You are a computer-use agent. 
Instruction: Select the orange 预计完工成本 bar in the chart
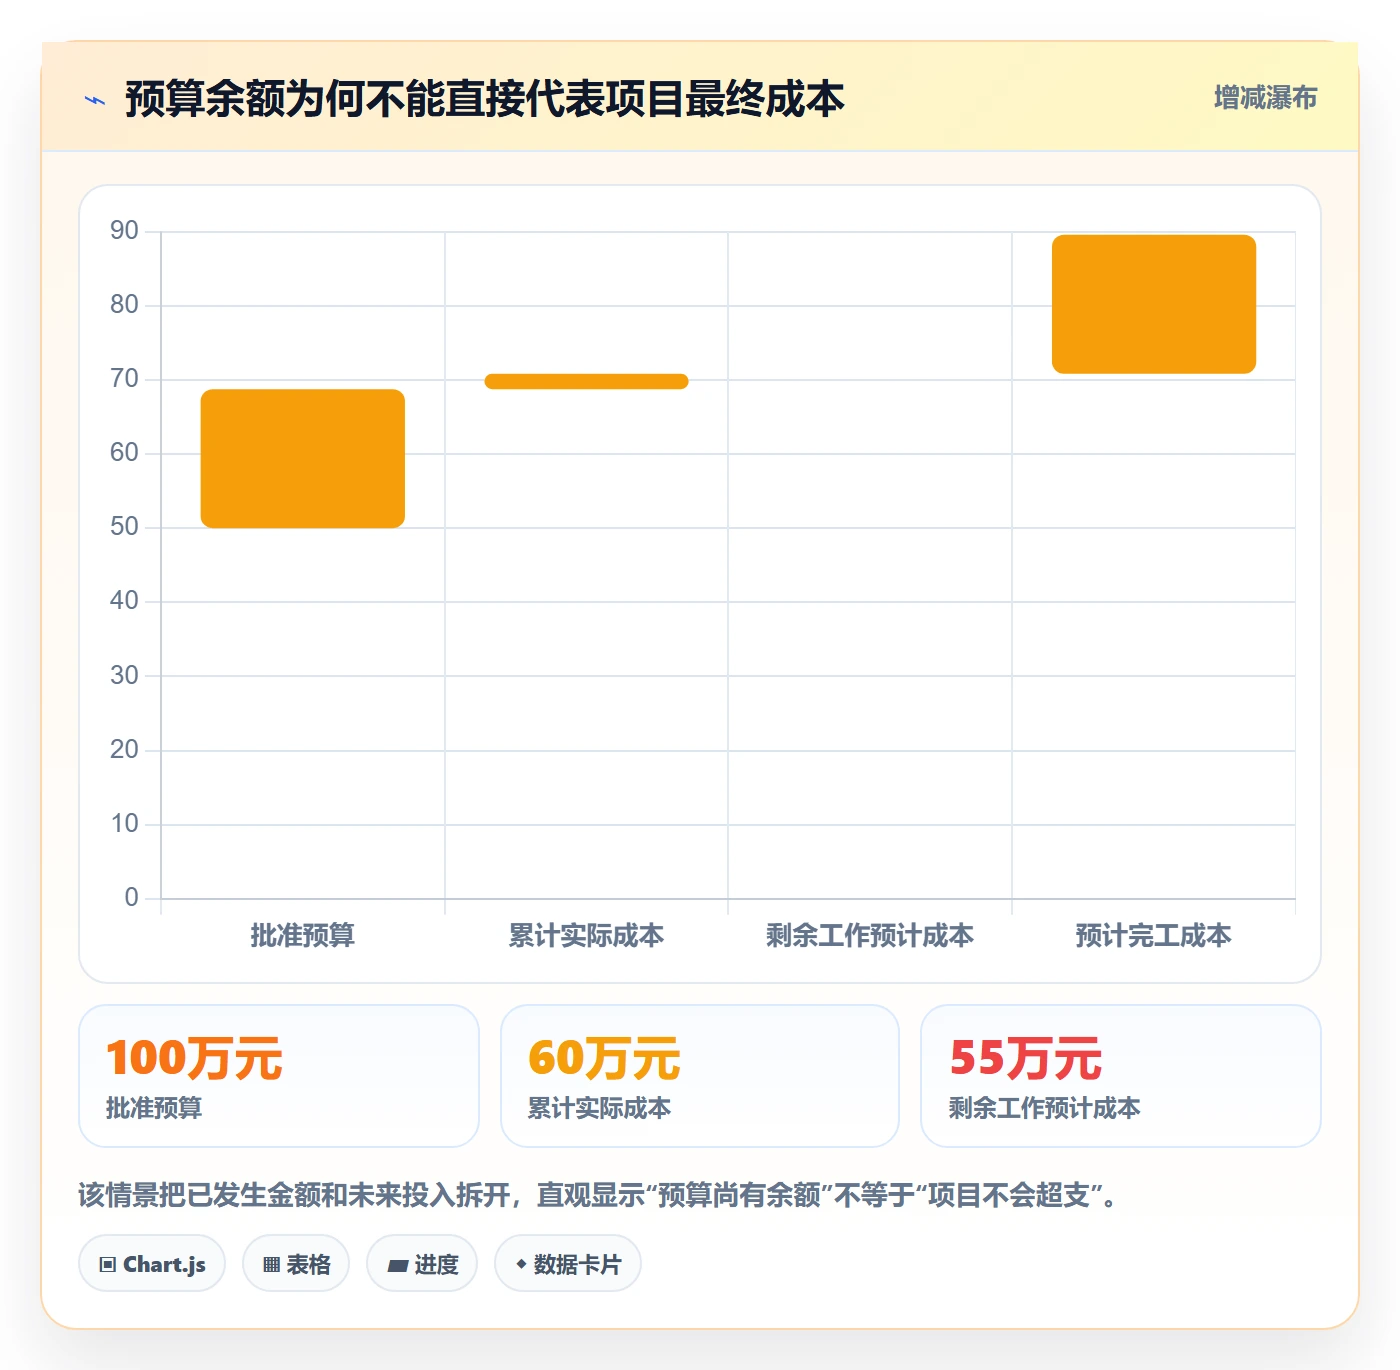(1154, 304)
